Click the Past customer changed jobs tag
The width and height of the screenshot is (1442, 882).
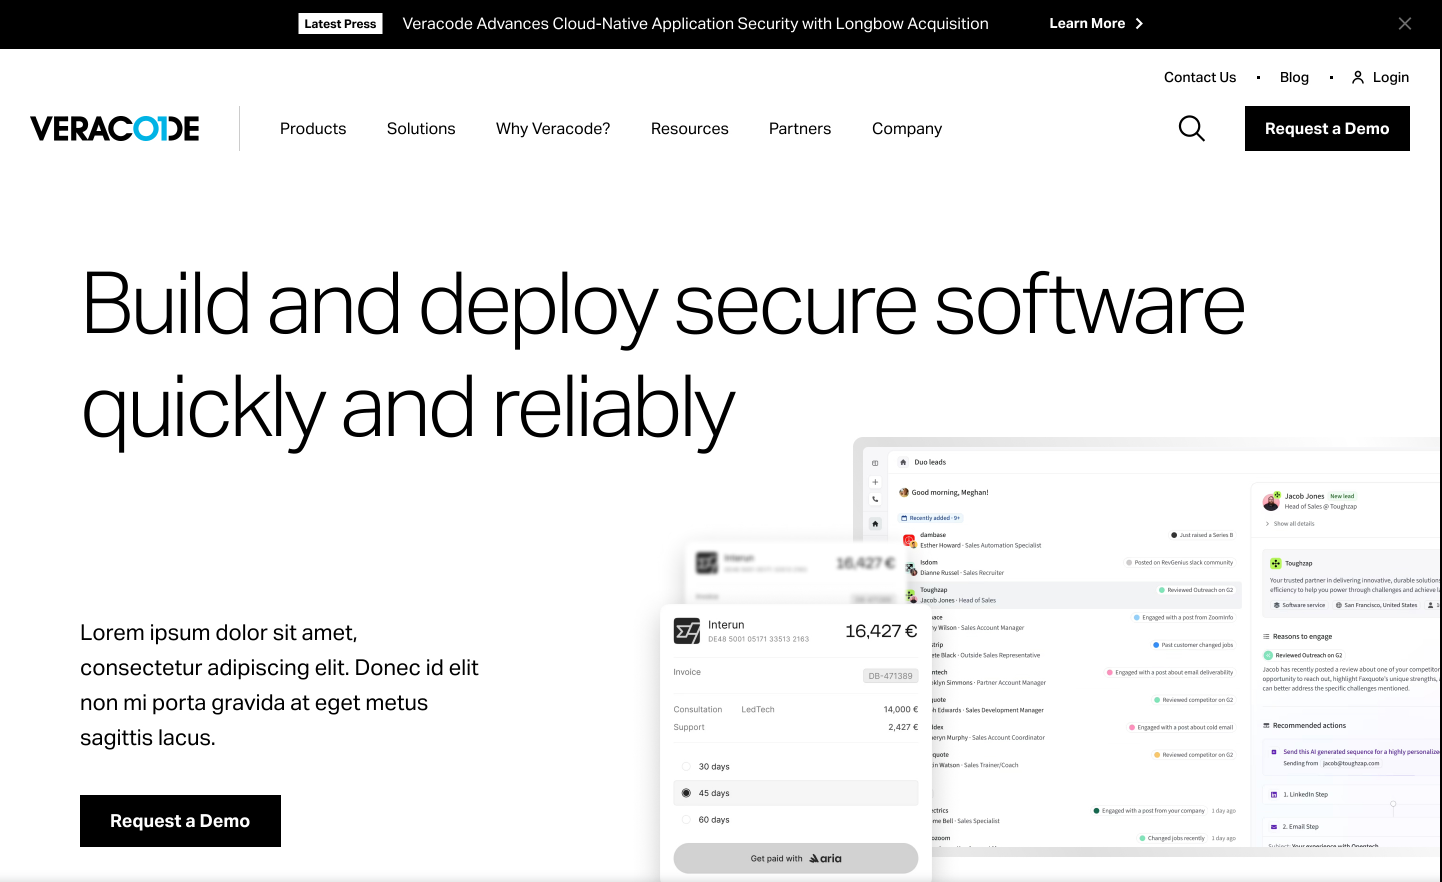click(x=1193, y=645)
